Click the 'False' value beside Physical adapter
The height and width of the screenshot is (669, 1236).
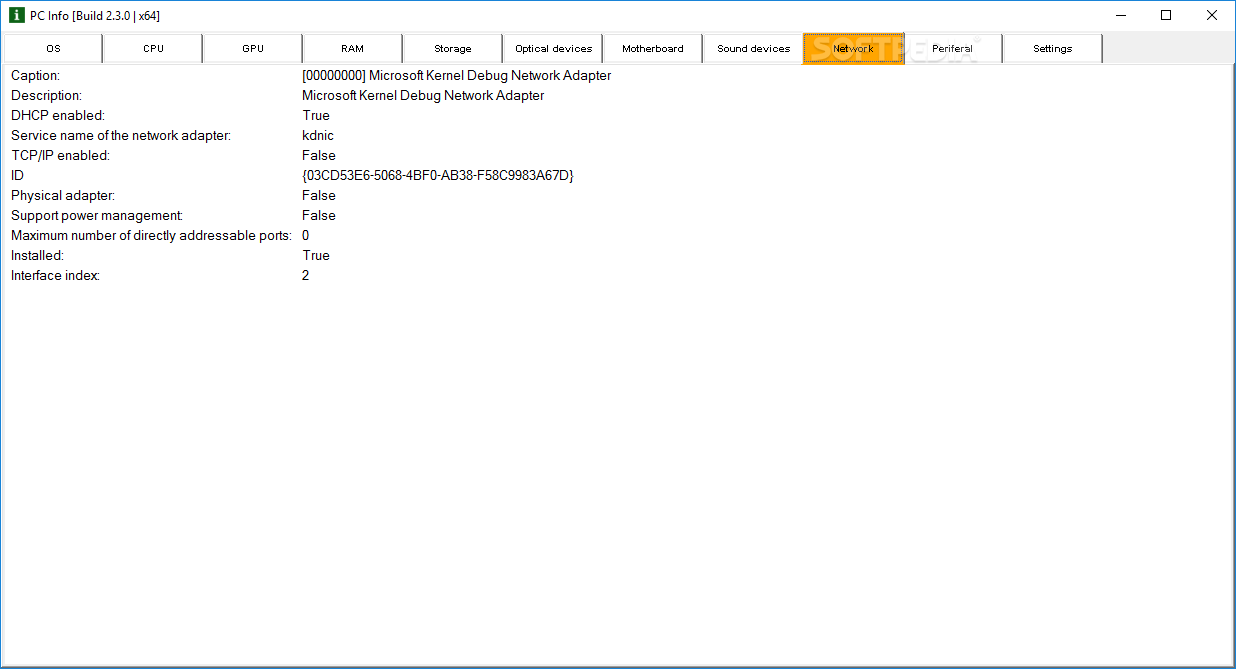click(319, 196)
